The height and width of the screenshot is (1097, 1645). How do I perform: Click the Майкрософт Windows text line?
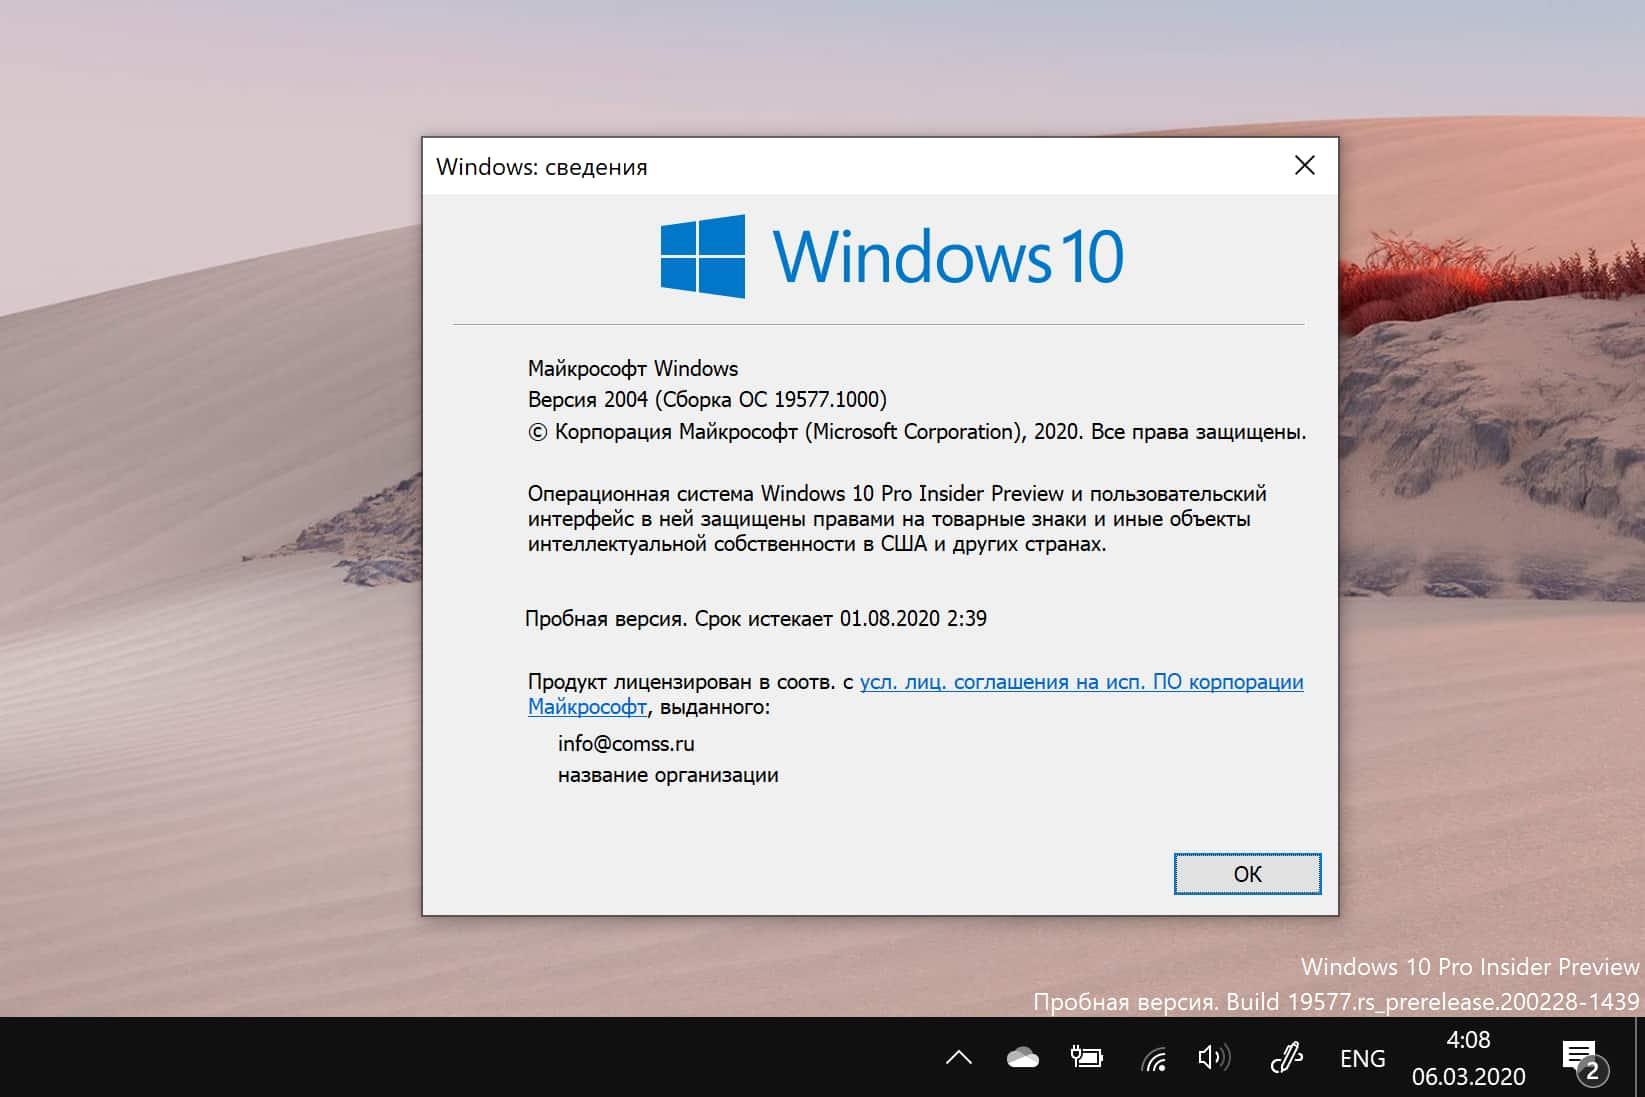point(632,368)
